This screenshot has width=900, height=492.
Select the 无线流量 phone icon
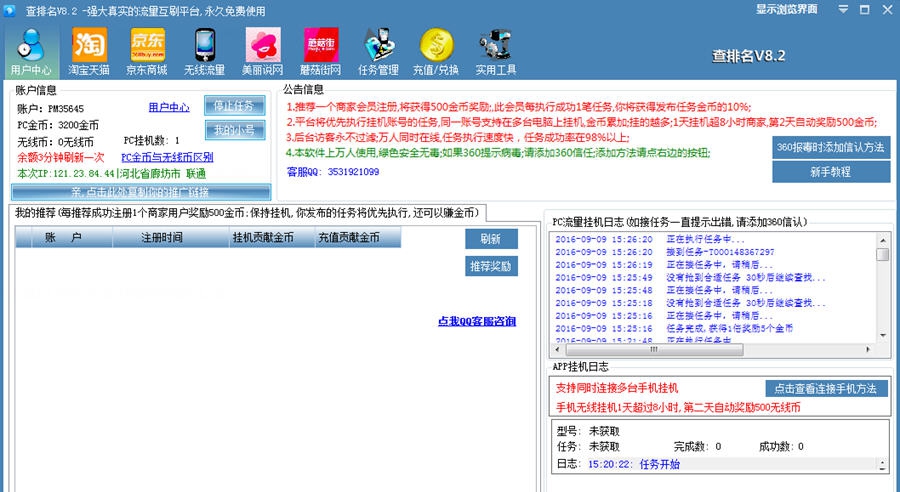click(204, 52)
